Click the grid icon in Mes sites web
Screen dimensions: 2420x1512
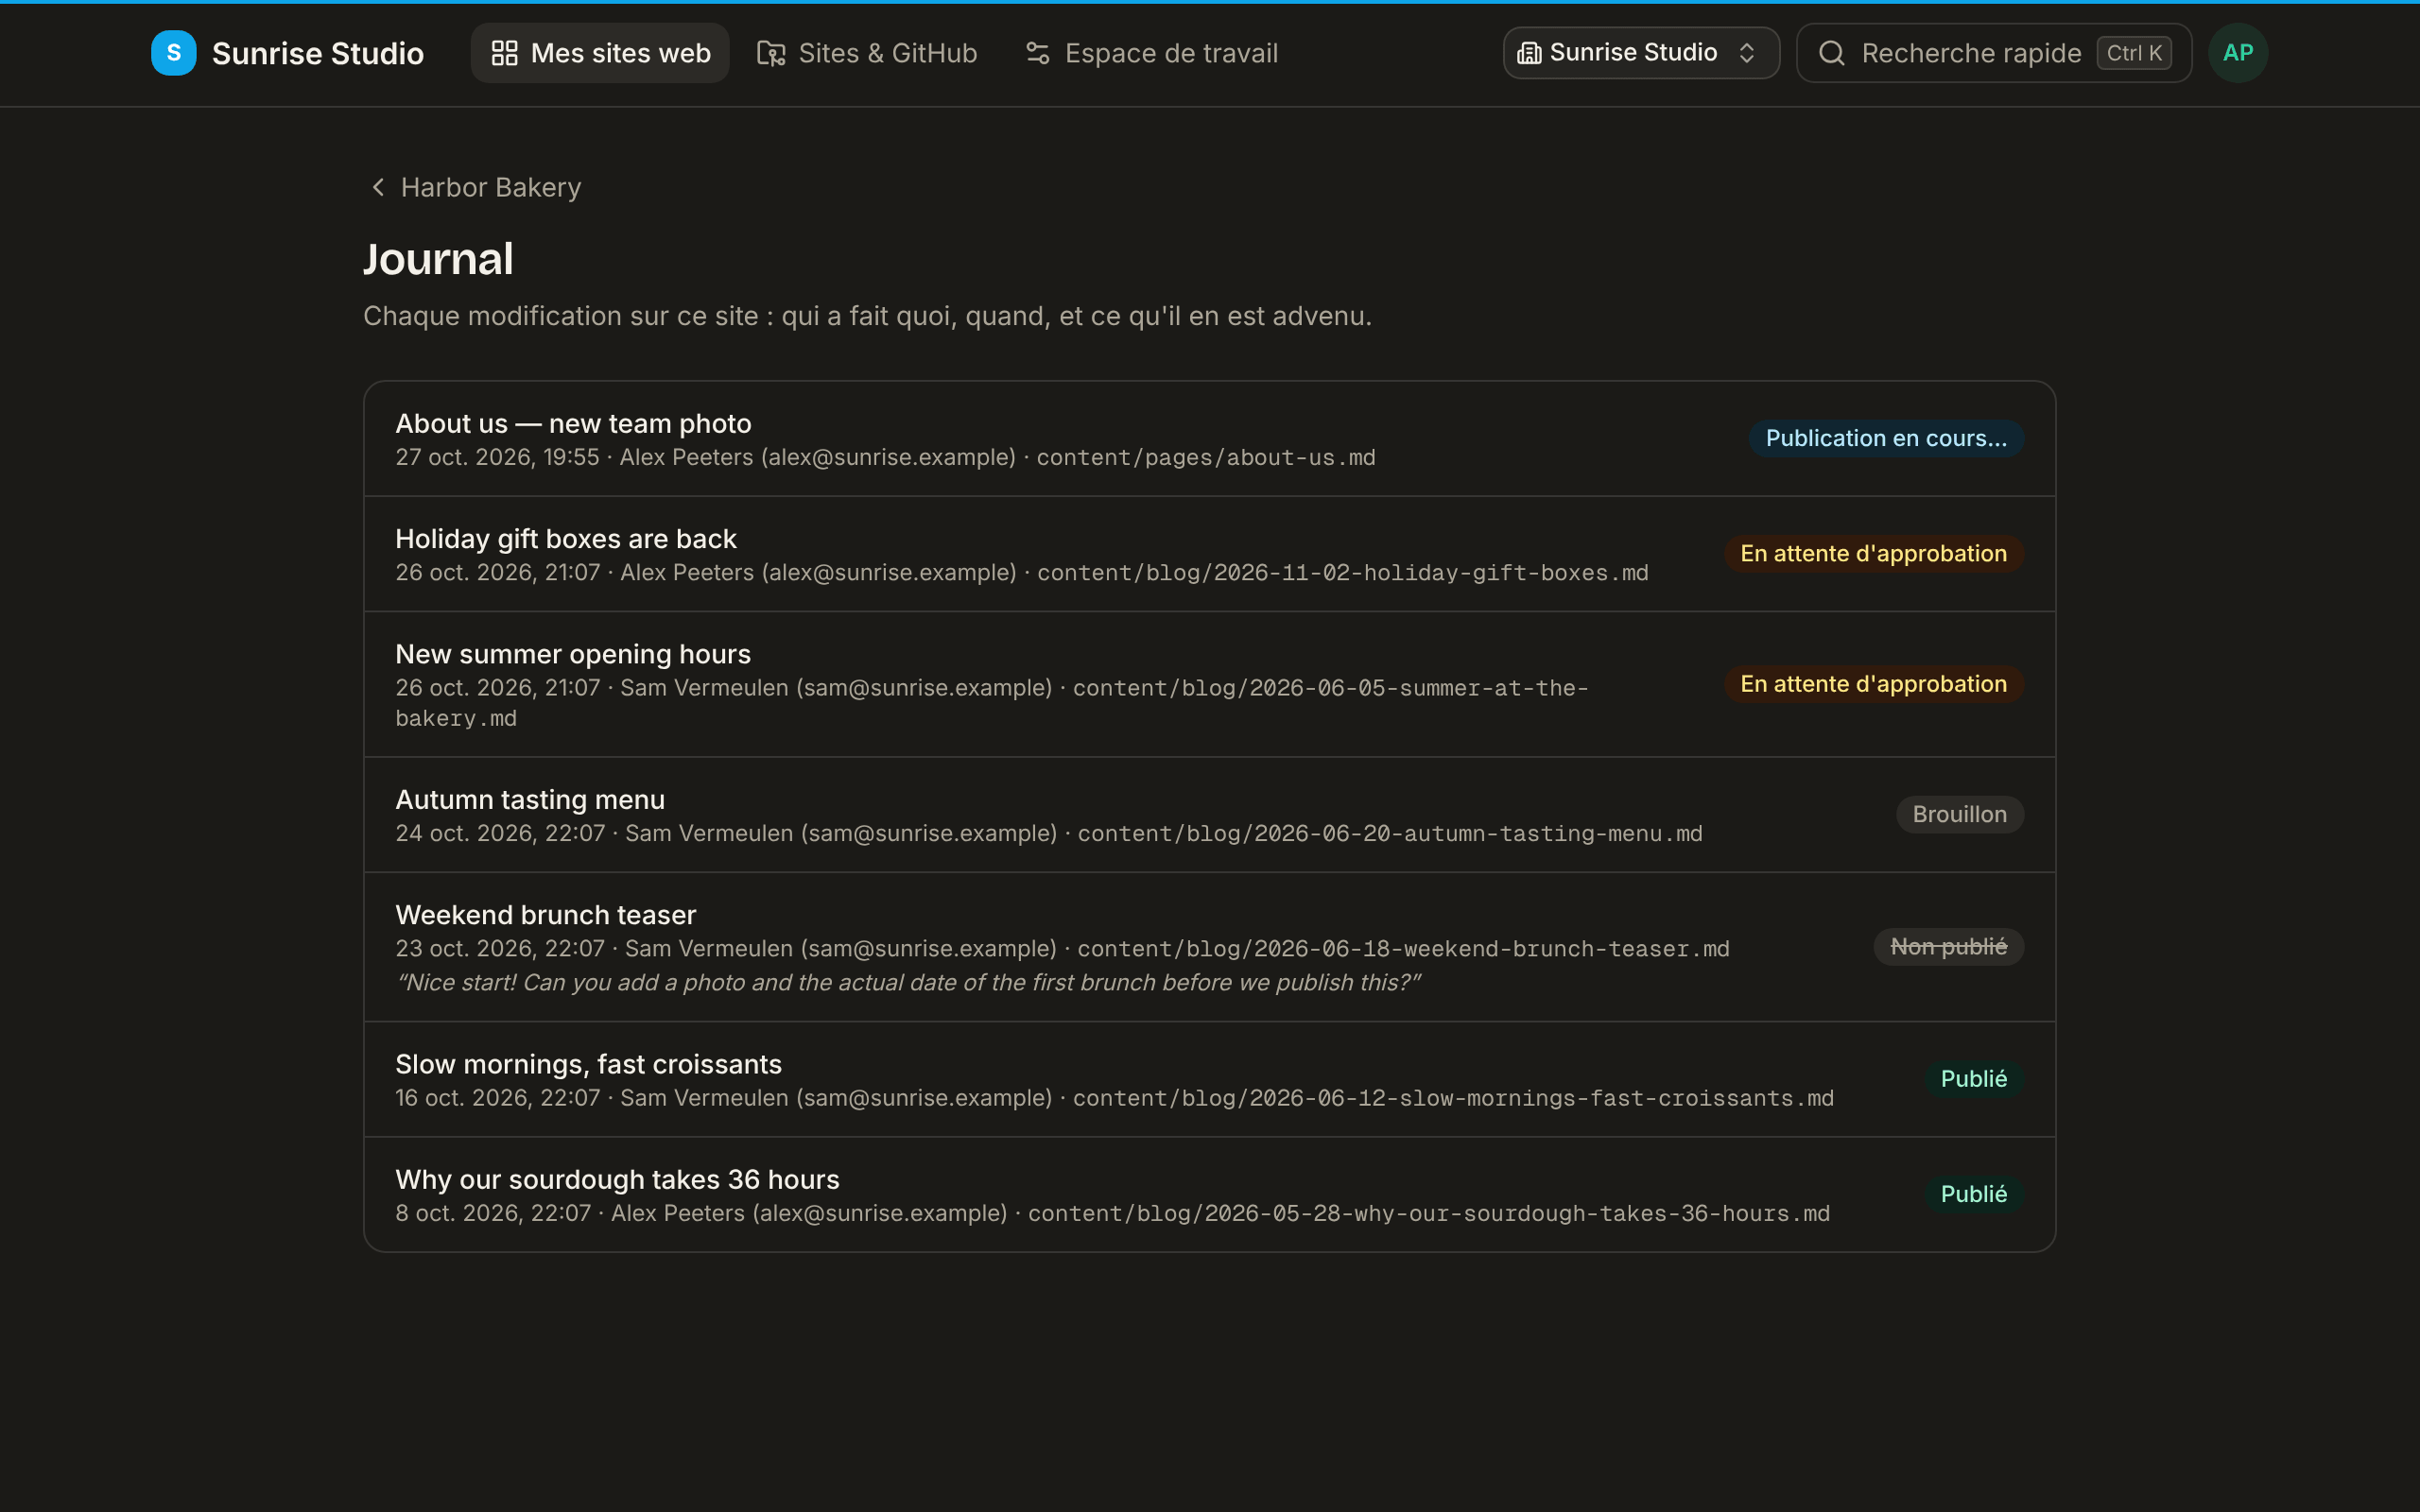click(505, 53)
